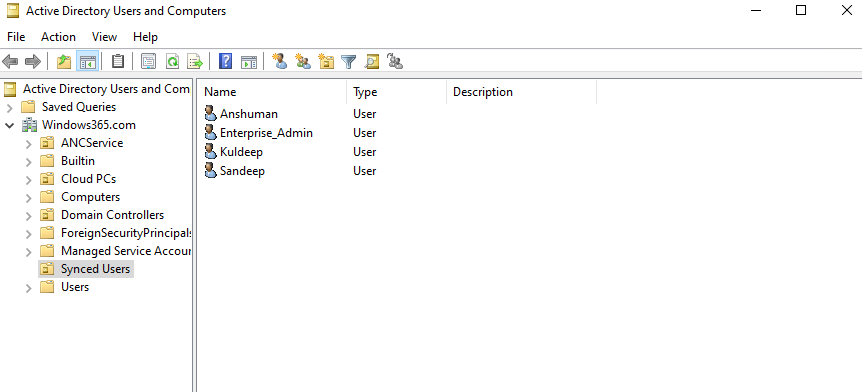Click the Windows365.com domain icon
Image resolution: width=862 pixels, height=392 pixels.
[29, 125]
